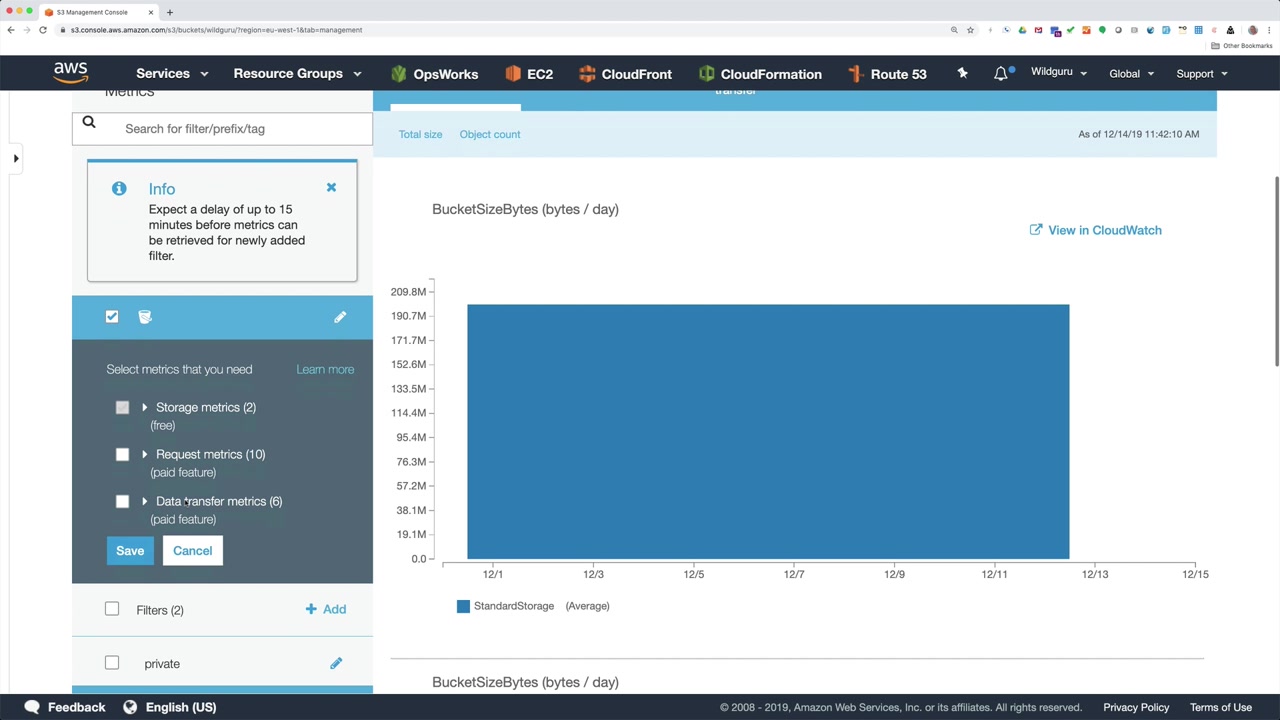Open the View in CloudWatch link
Viewport: 1280px width, 720px height.
[x=1105, y=230]
